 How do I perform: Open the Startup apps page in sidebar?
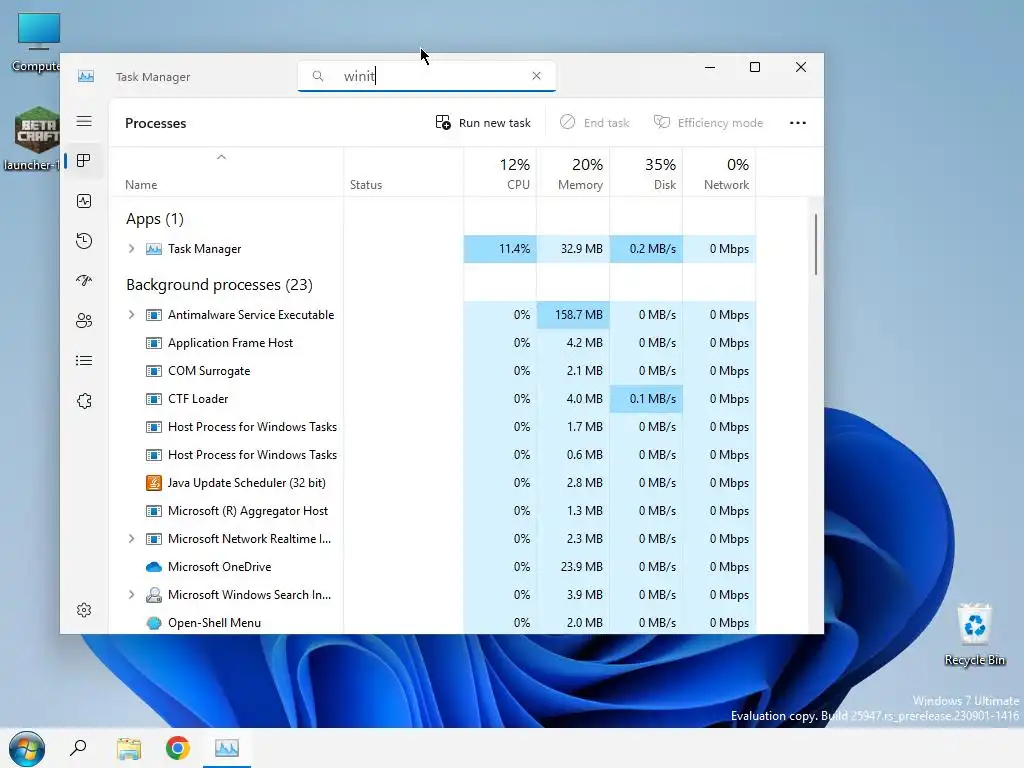tap(84, 281)
